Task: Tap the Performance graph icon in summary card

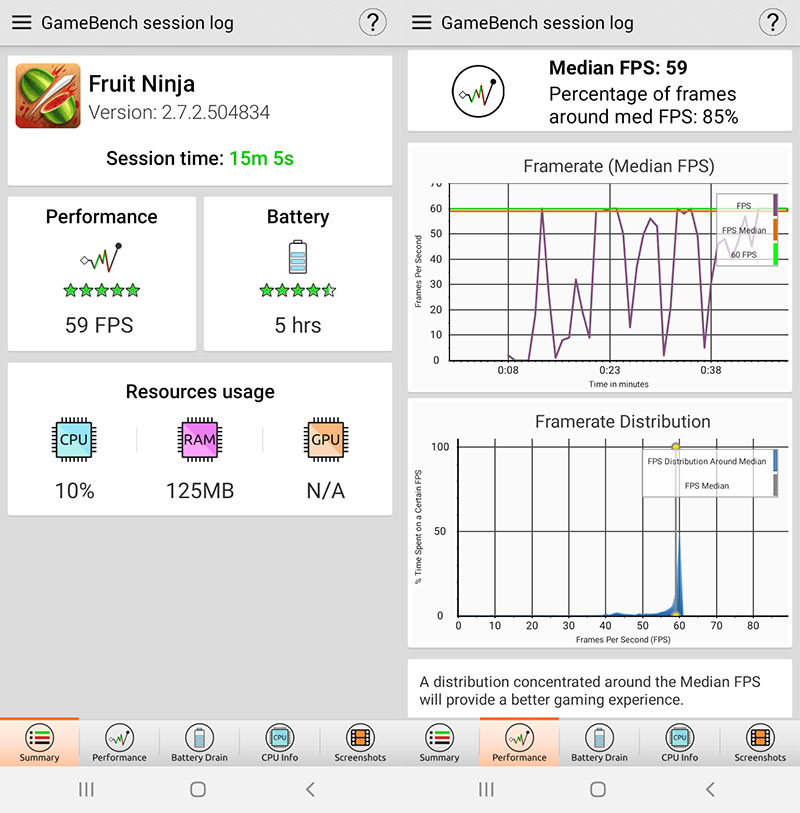Action: pos(101,258)
